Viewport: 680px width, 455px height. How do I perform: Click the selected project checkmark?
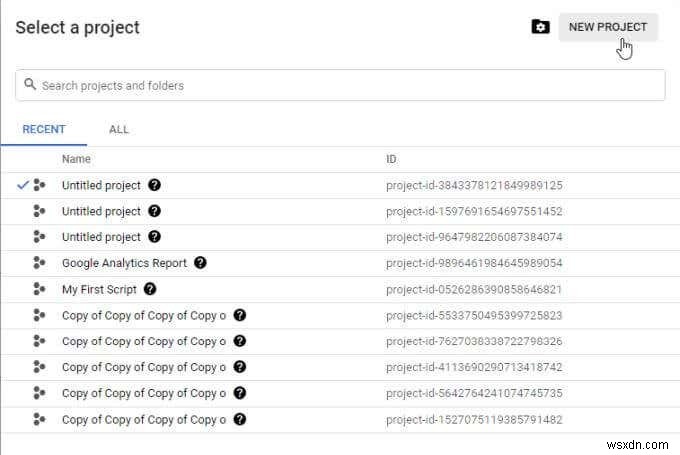[23, 185]
